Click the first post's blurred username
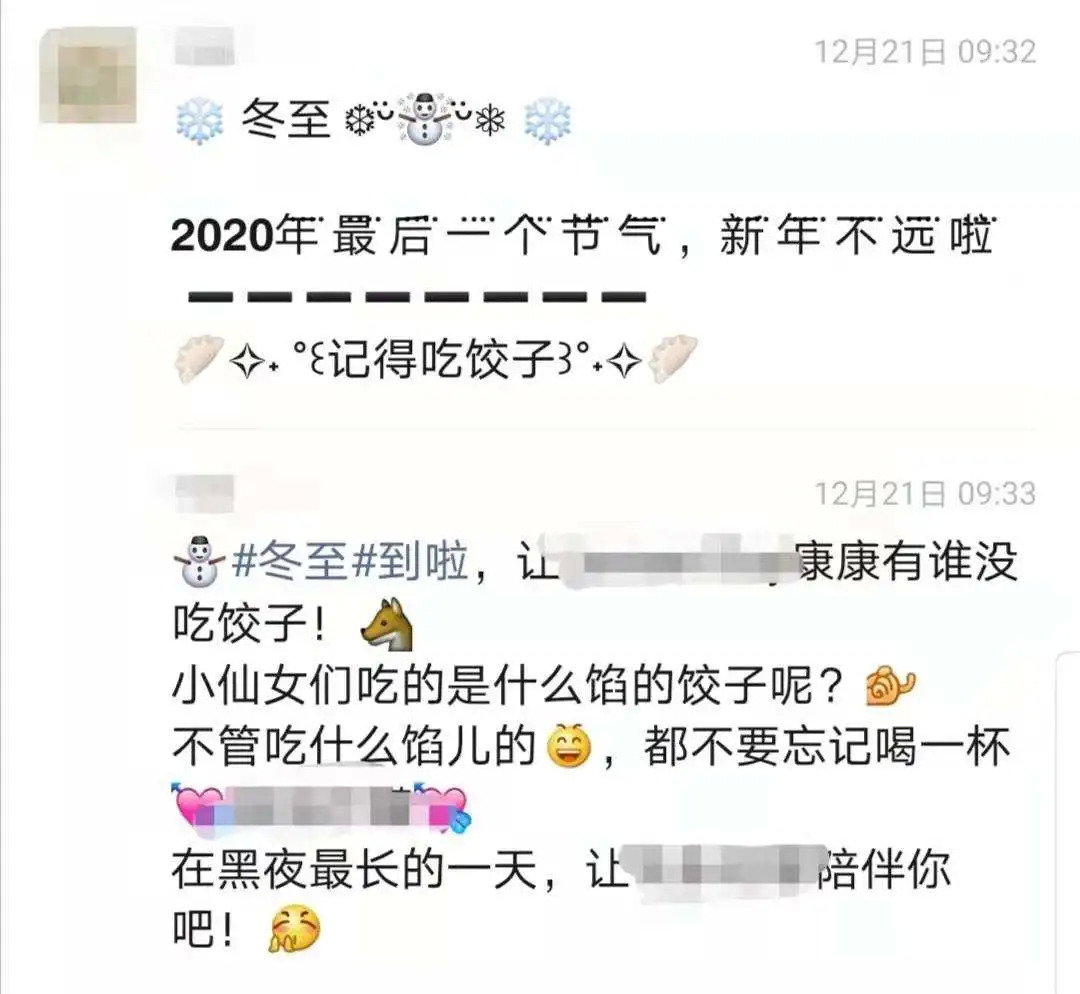1080x994 pixels. [x=205, y=47]
